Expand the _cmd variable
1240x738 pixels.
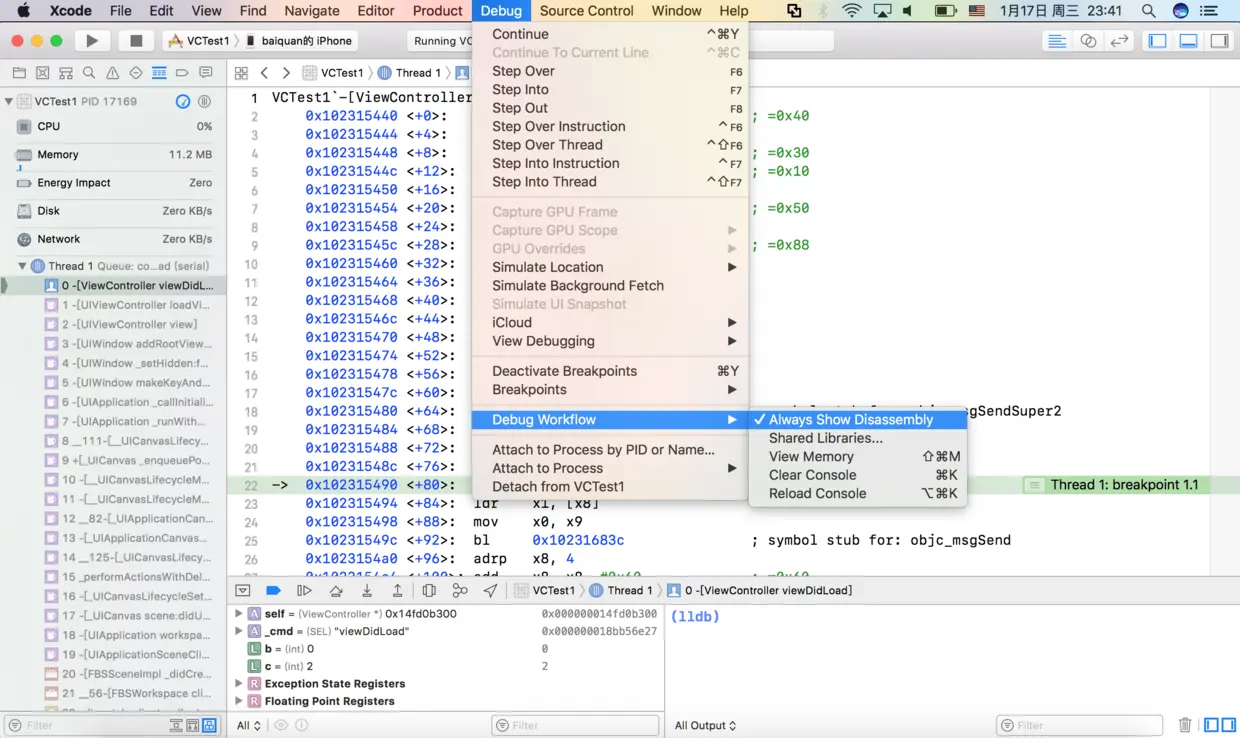pos(238,632)
